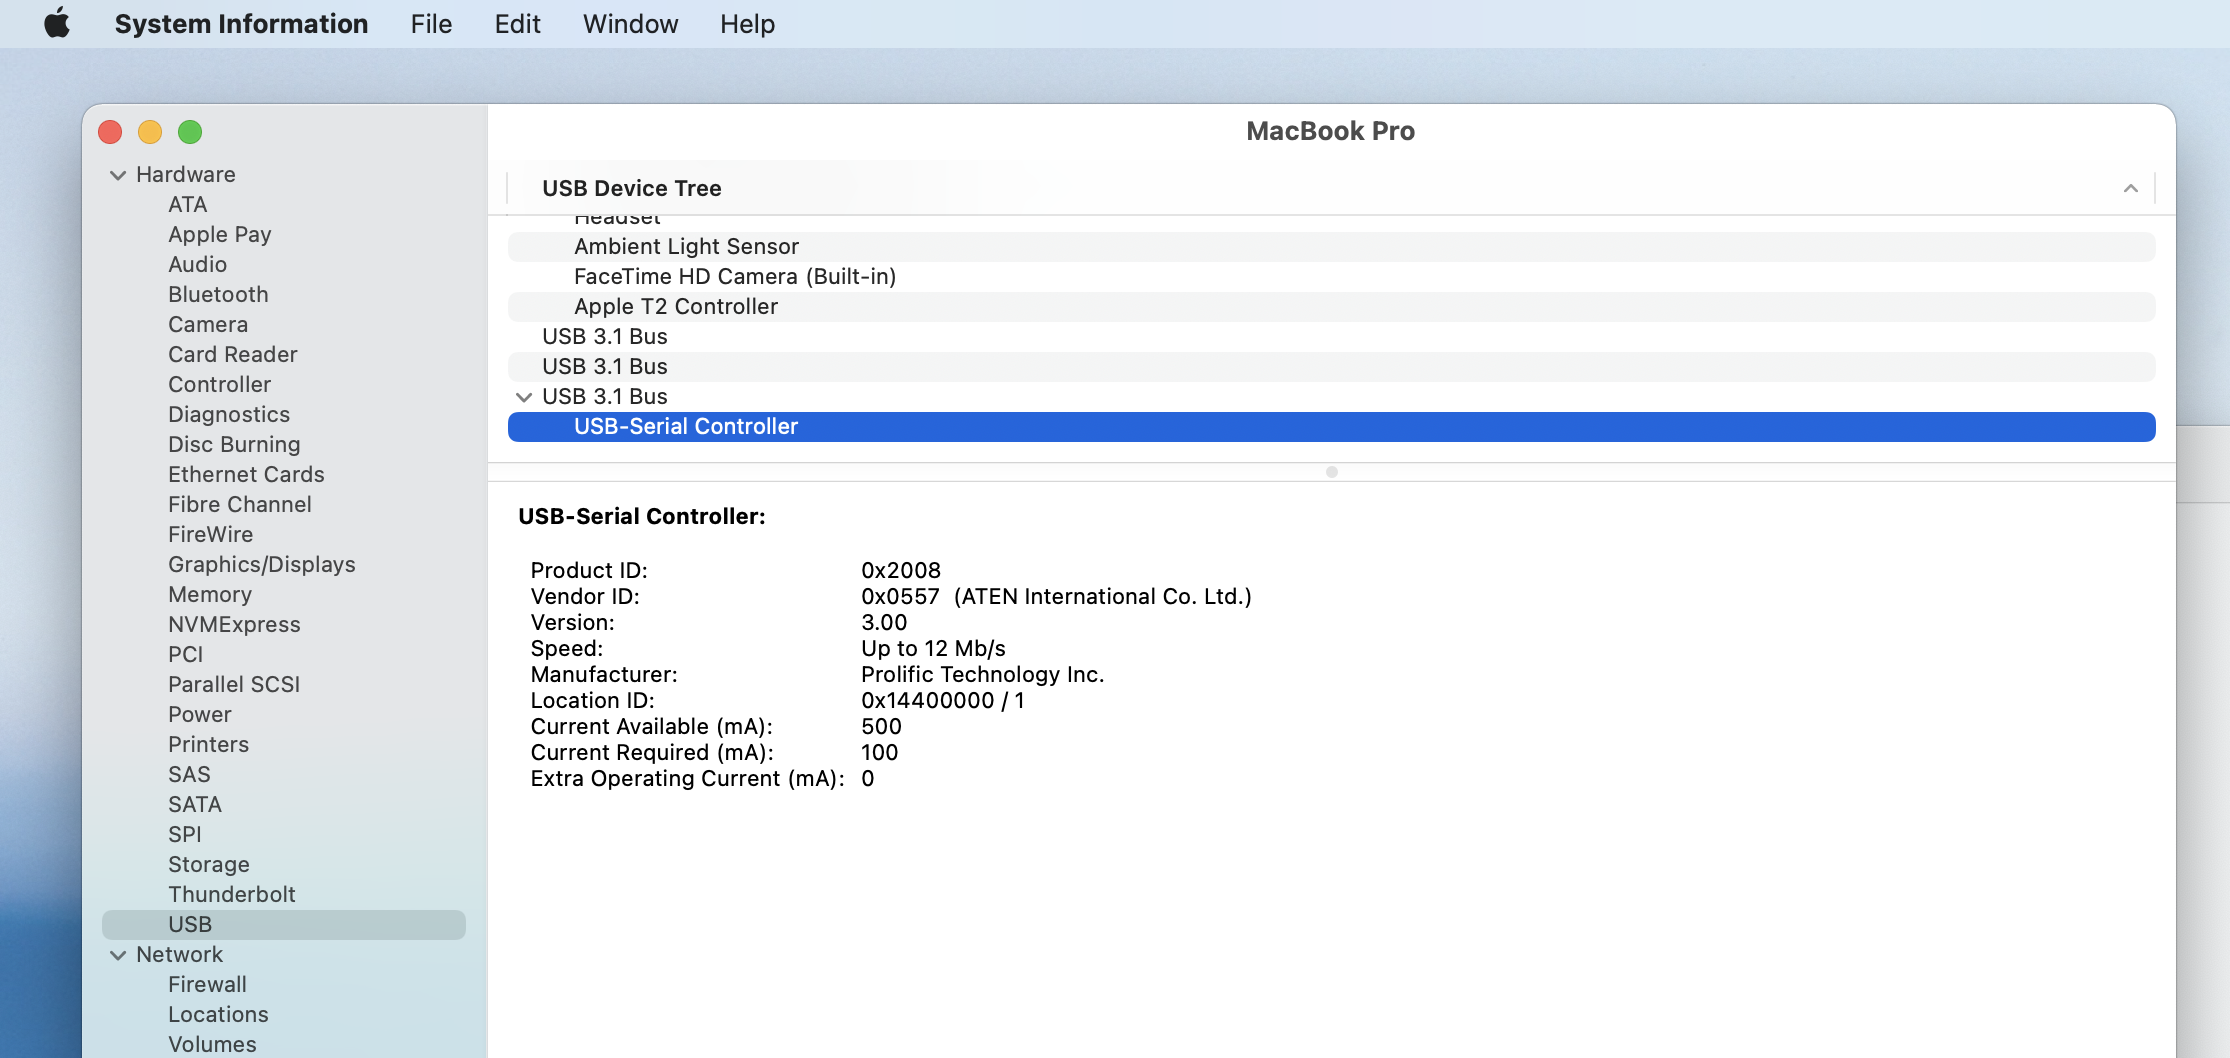
Task: Open the System Information menu
Action: 241,23
